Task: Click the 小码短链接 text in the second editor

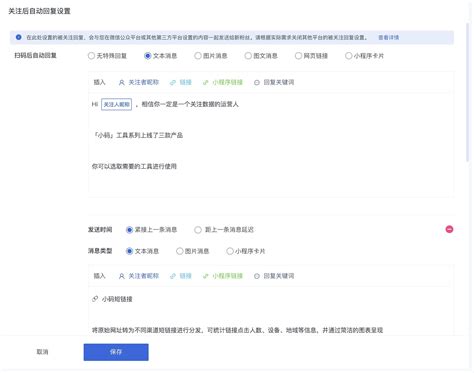Action: (117, 299)
